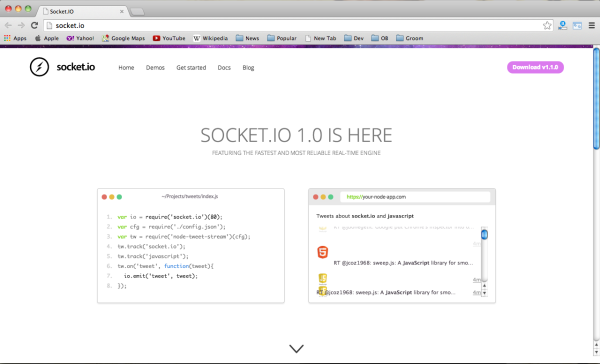
Task: Open the Demos nav item
Action: click(x=155, y=67)
